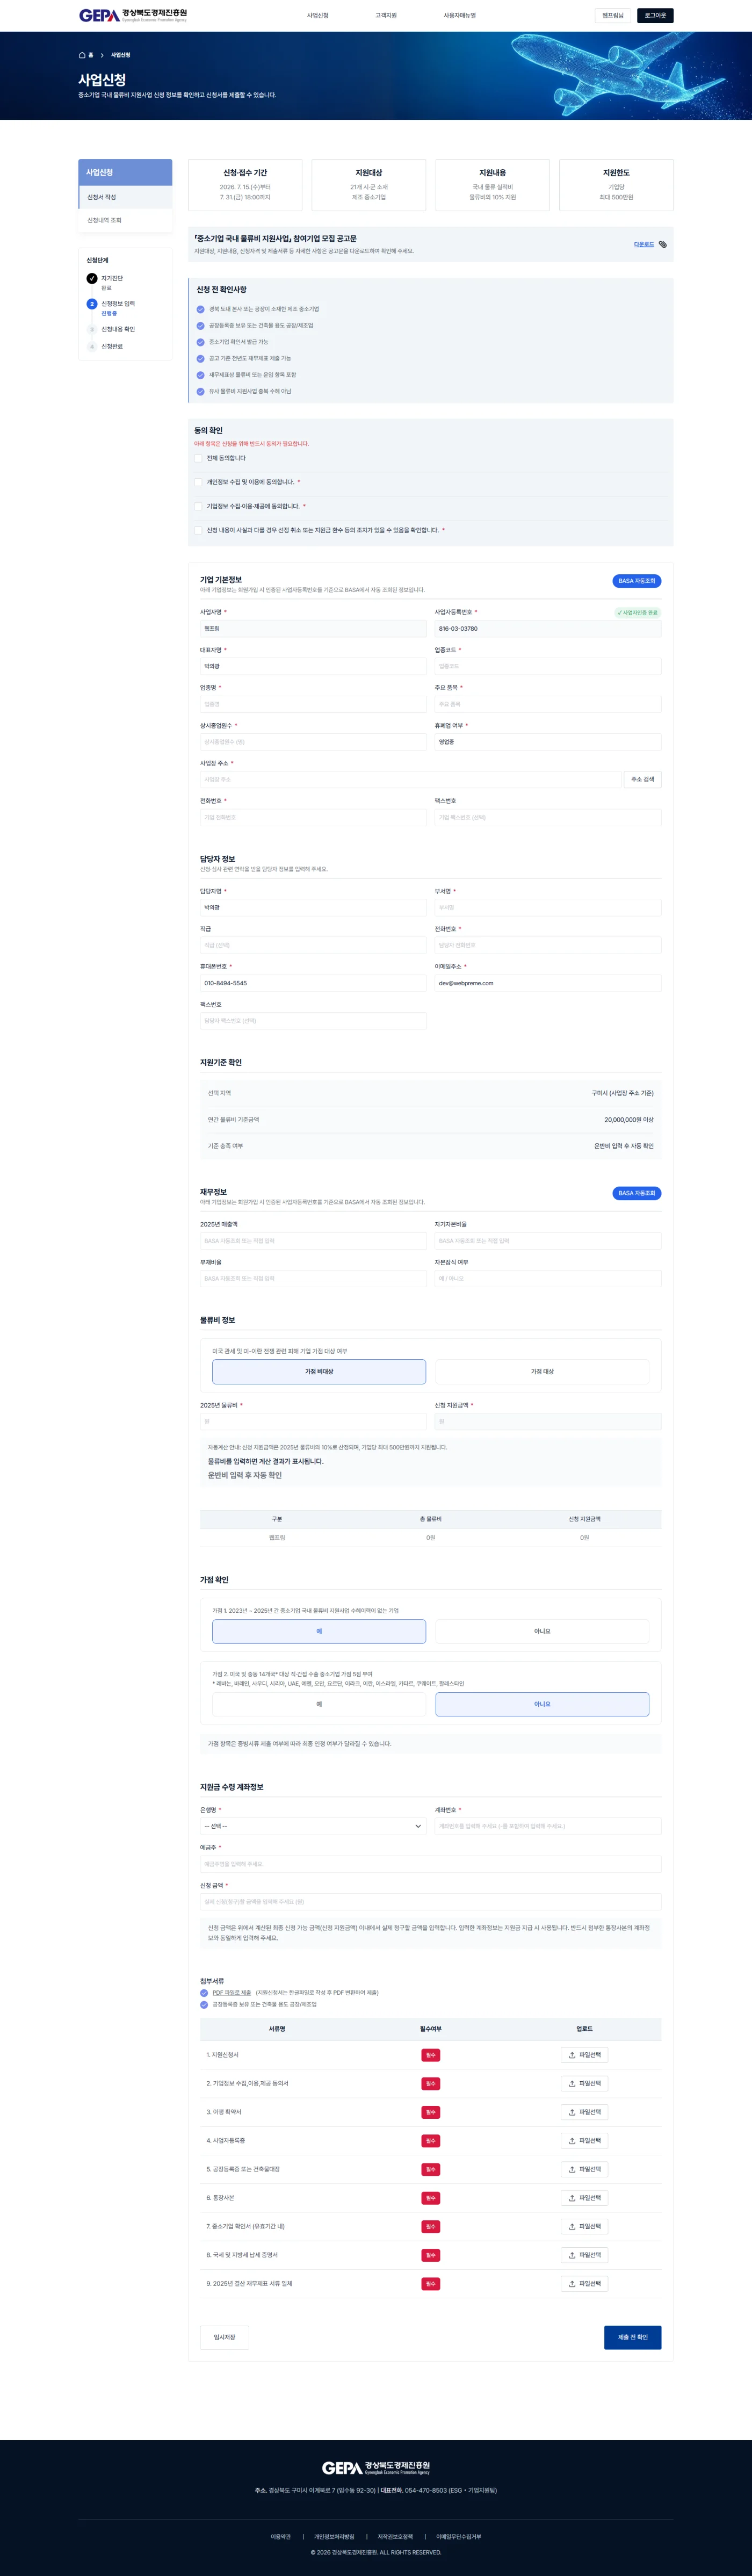Click the 다운로드 link for 공고문
This screenshot has height=2576, width=752.
point(644,244)
